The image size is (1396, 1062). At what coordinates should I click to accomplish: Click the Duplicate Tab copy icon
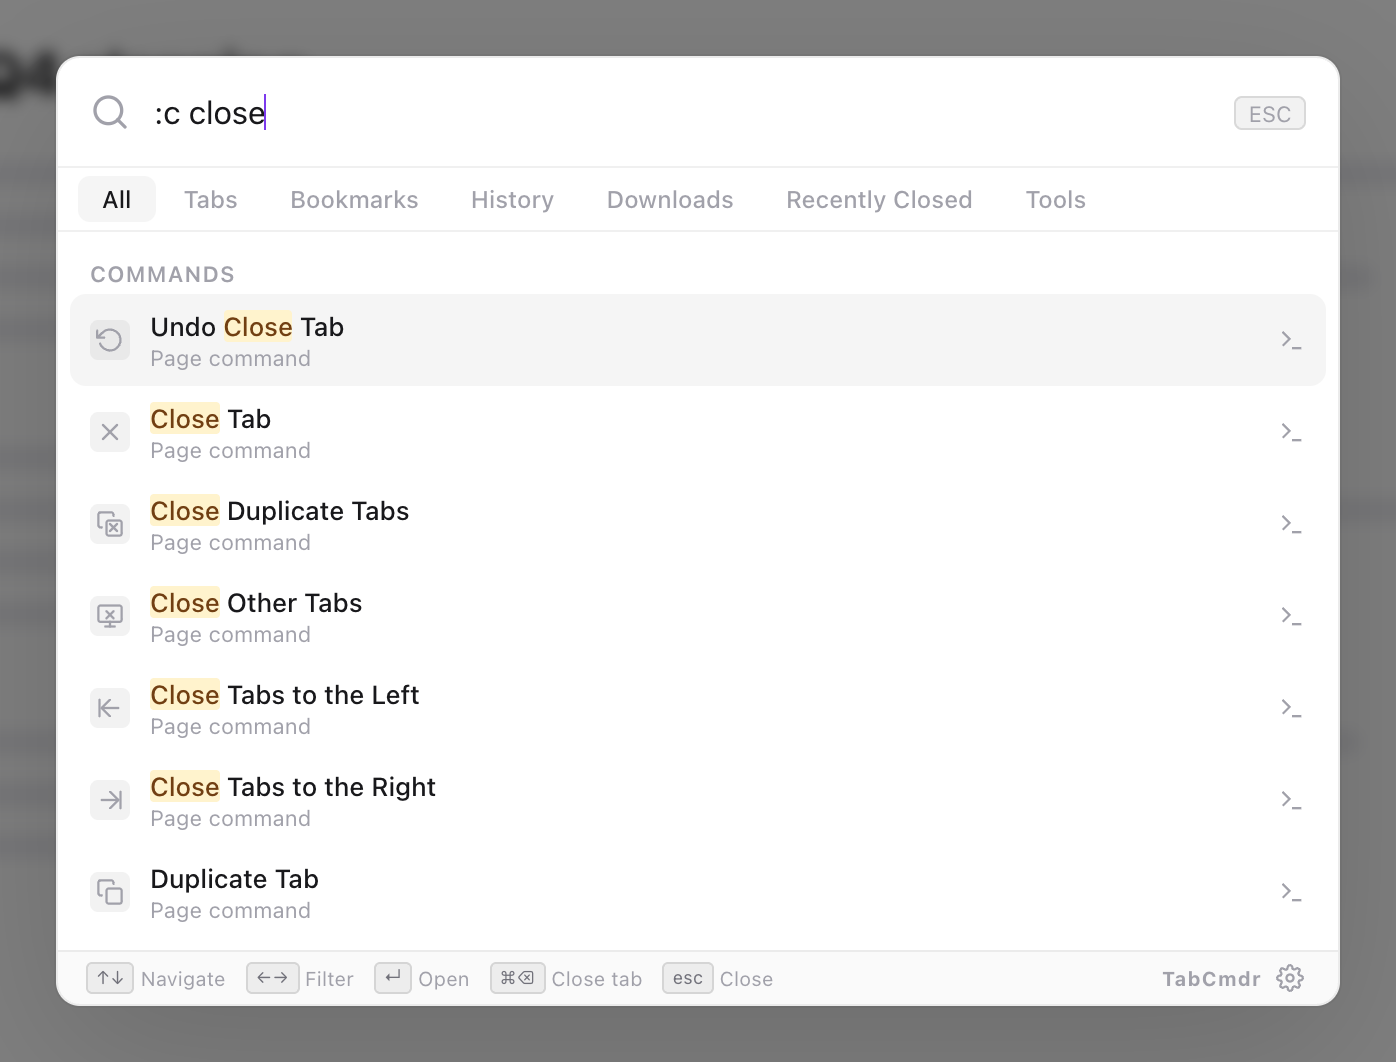110,892
